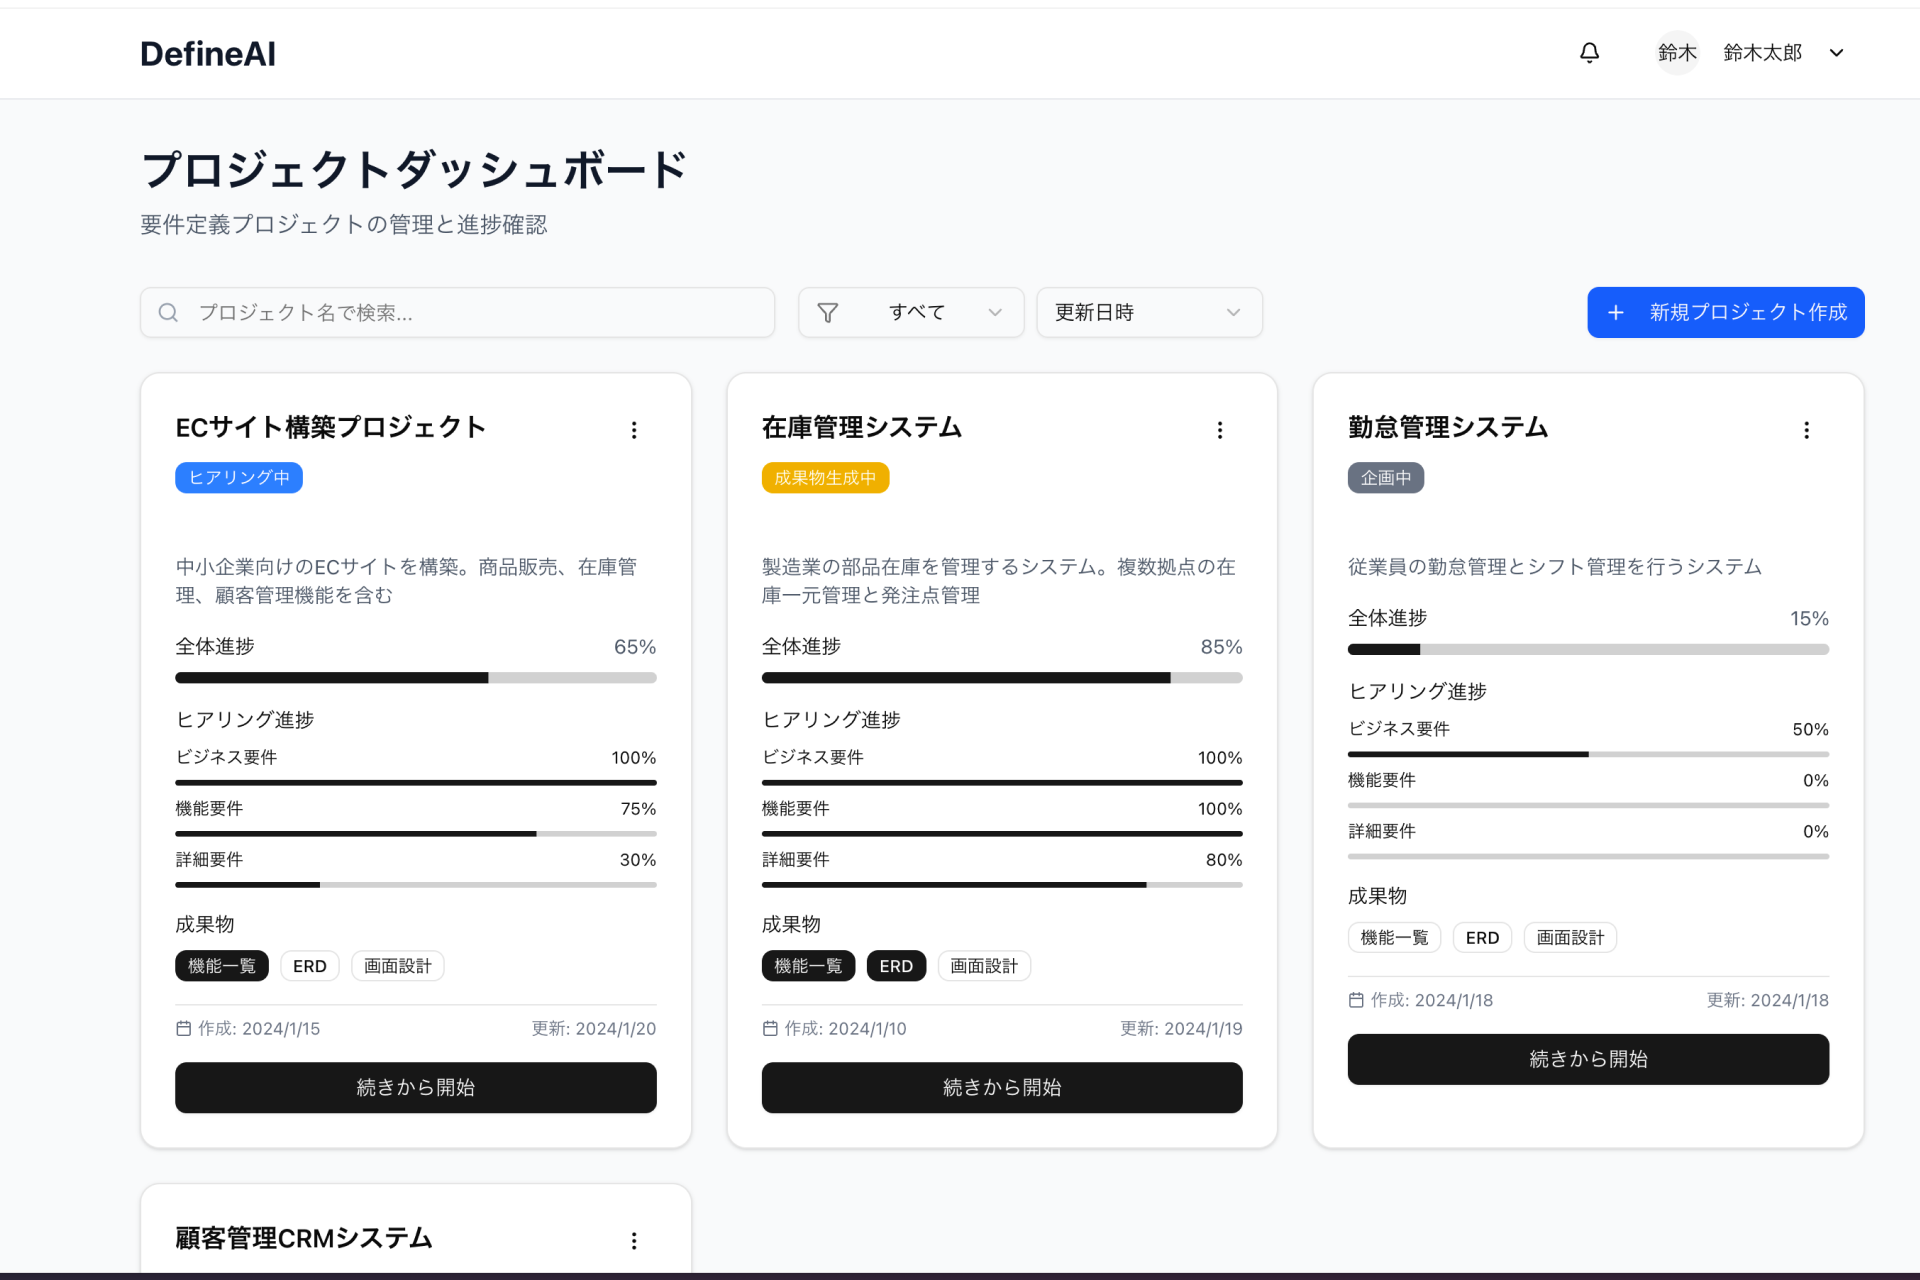Click 続きから開始 on ECサイト構築プロジェクト
The width and height of the screenshot is (1920, 1280).
tap(415, 1087)
